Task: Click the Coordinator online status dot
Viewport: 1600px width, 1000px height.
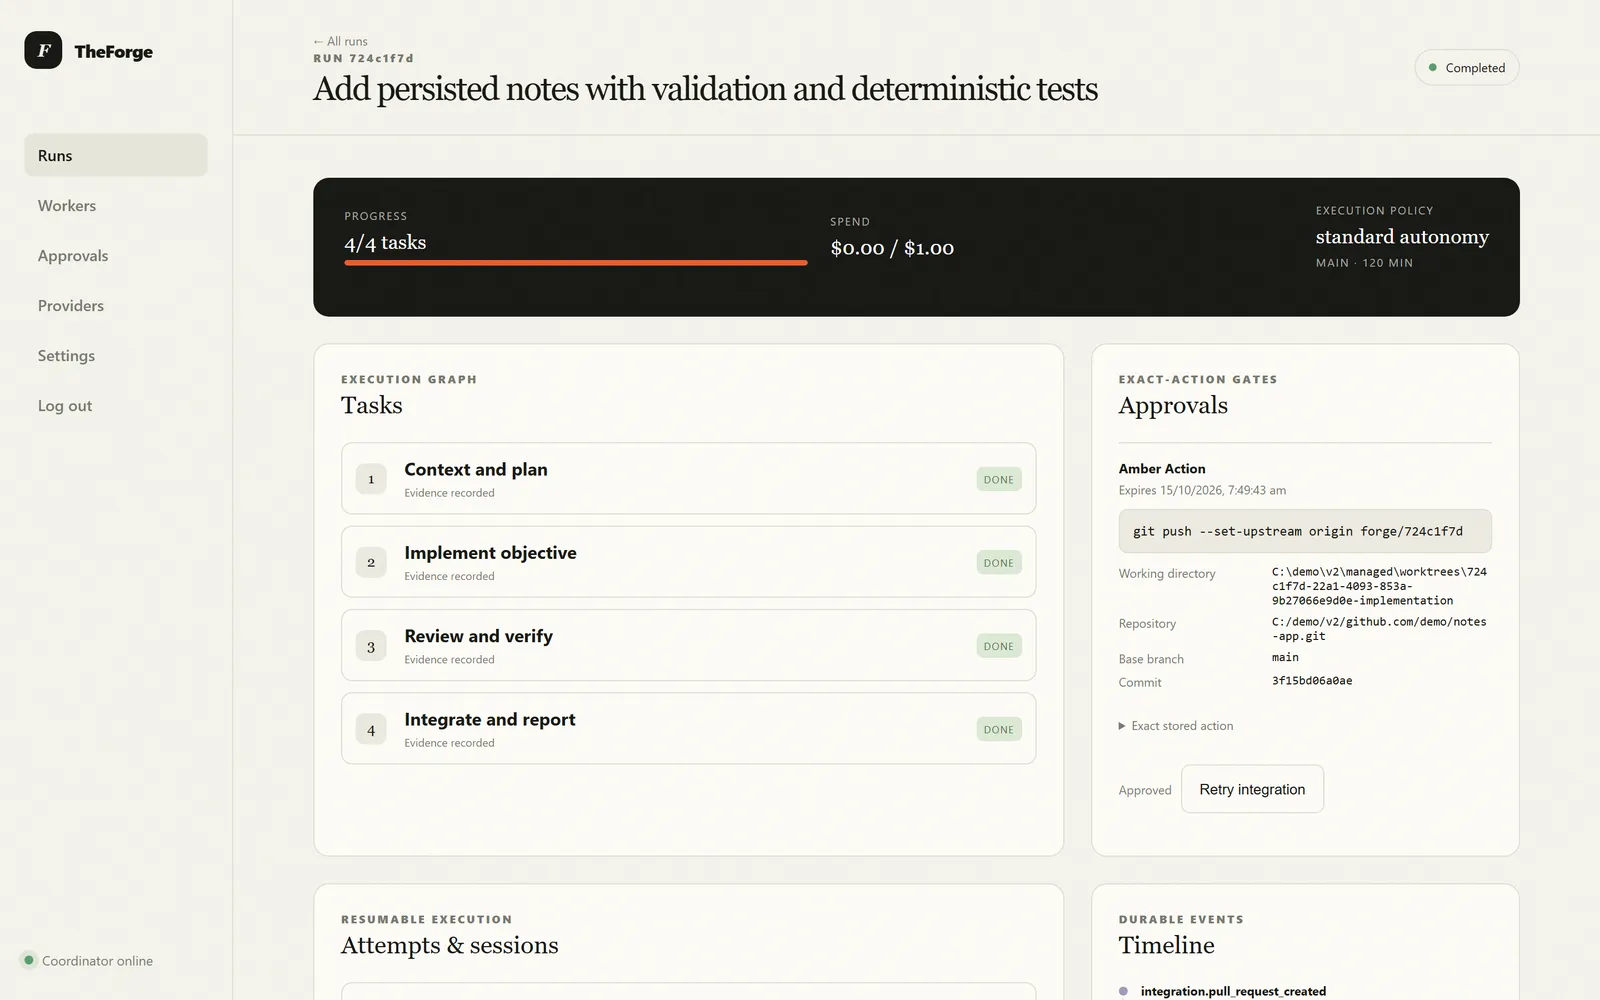Action: coord(29,960)
